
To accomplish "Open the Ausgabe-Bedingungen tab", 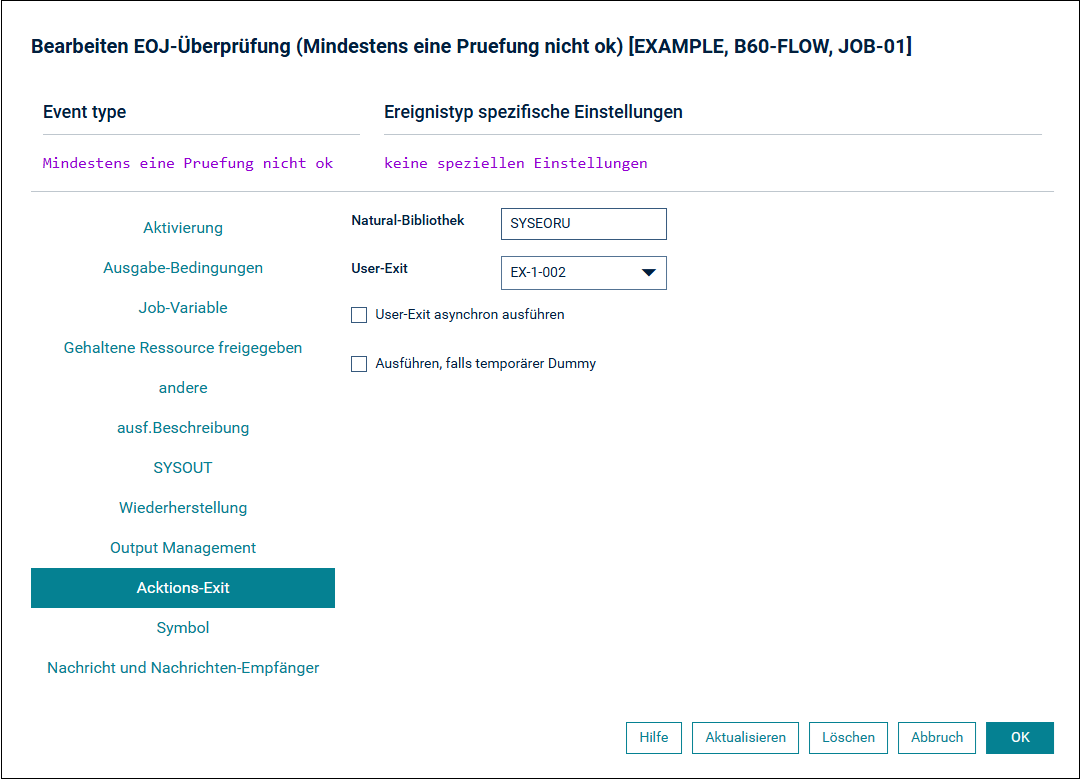I will click(x=183, y=268).
